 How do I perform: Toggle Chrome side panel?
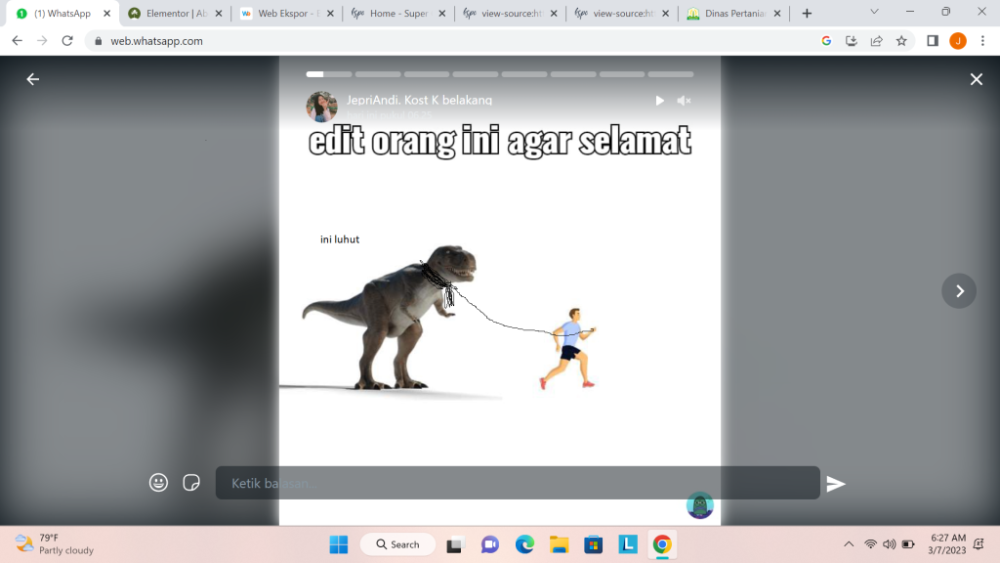pos(932,41)
